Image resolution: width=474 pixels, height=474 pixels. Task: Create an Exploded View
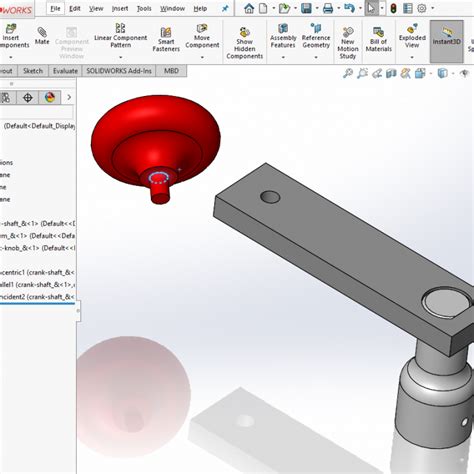coord(412,36)
